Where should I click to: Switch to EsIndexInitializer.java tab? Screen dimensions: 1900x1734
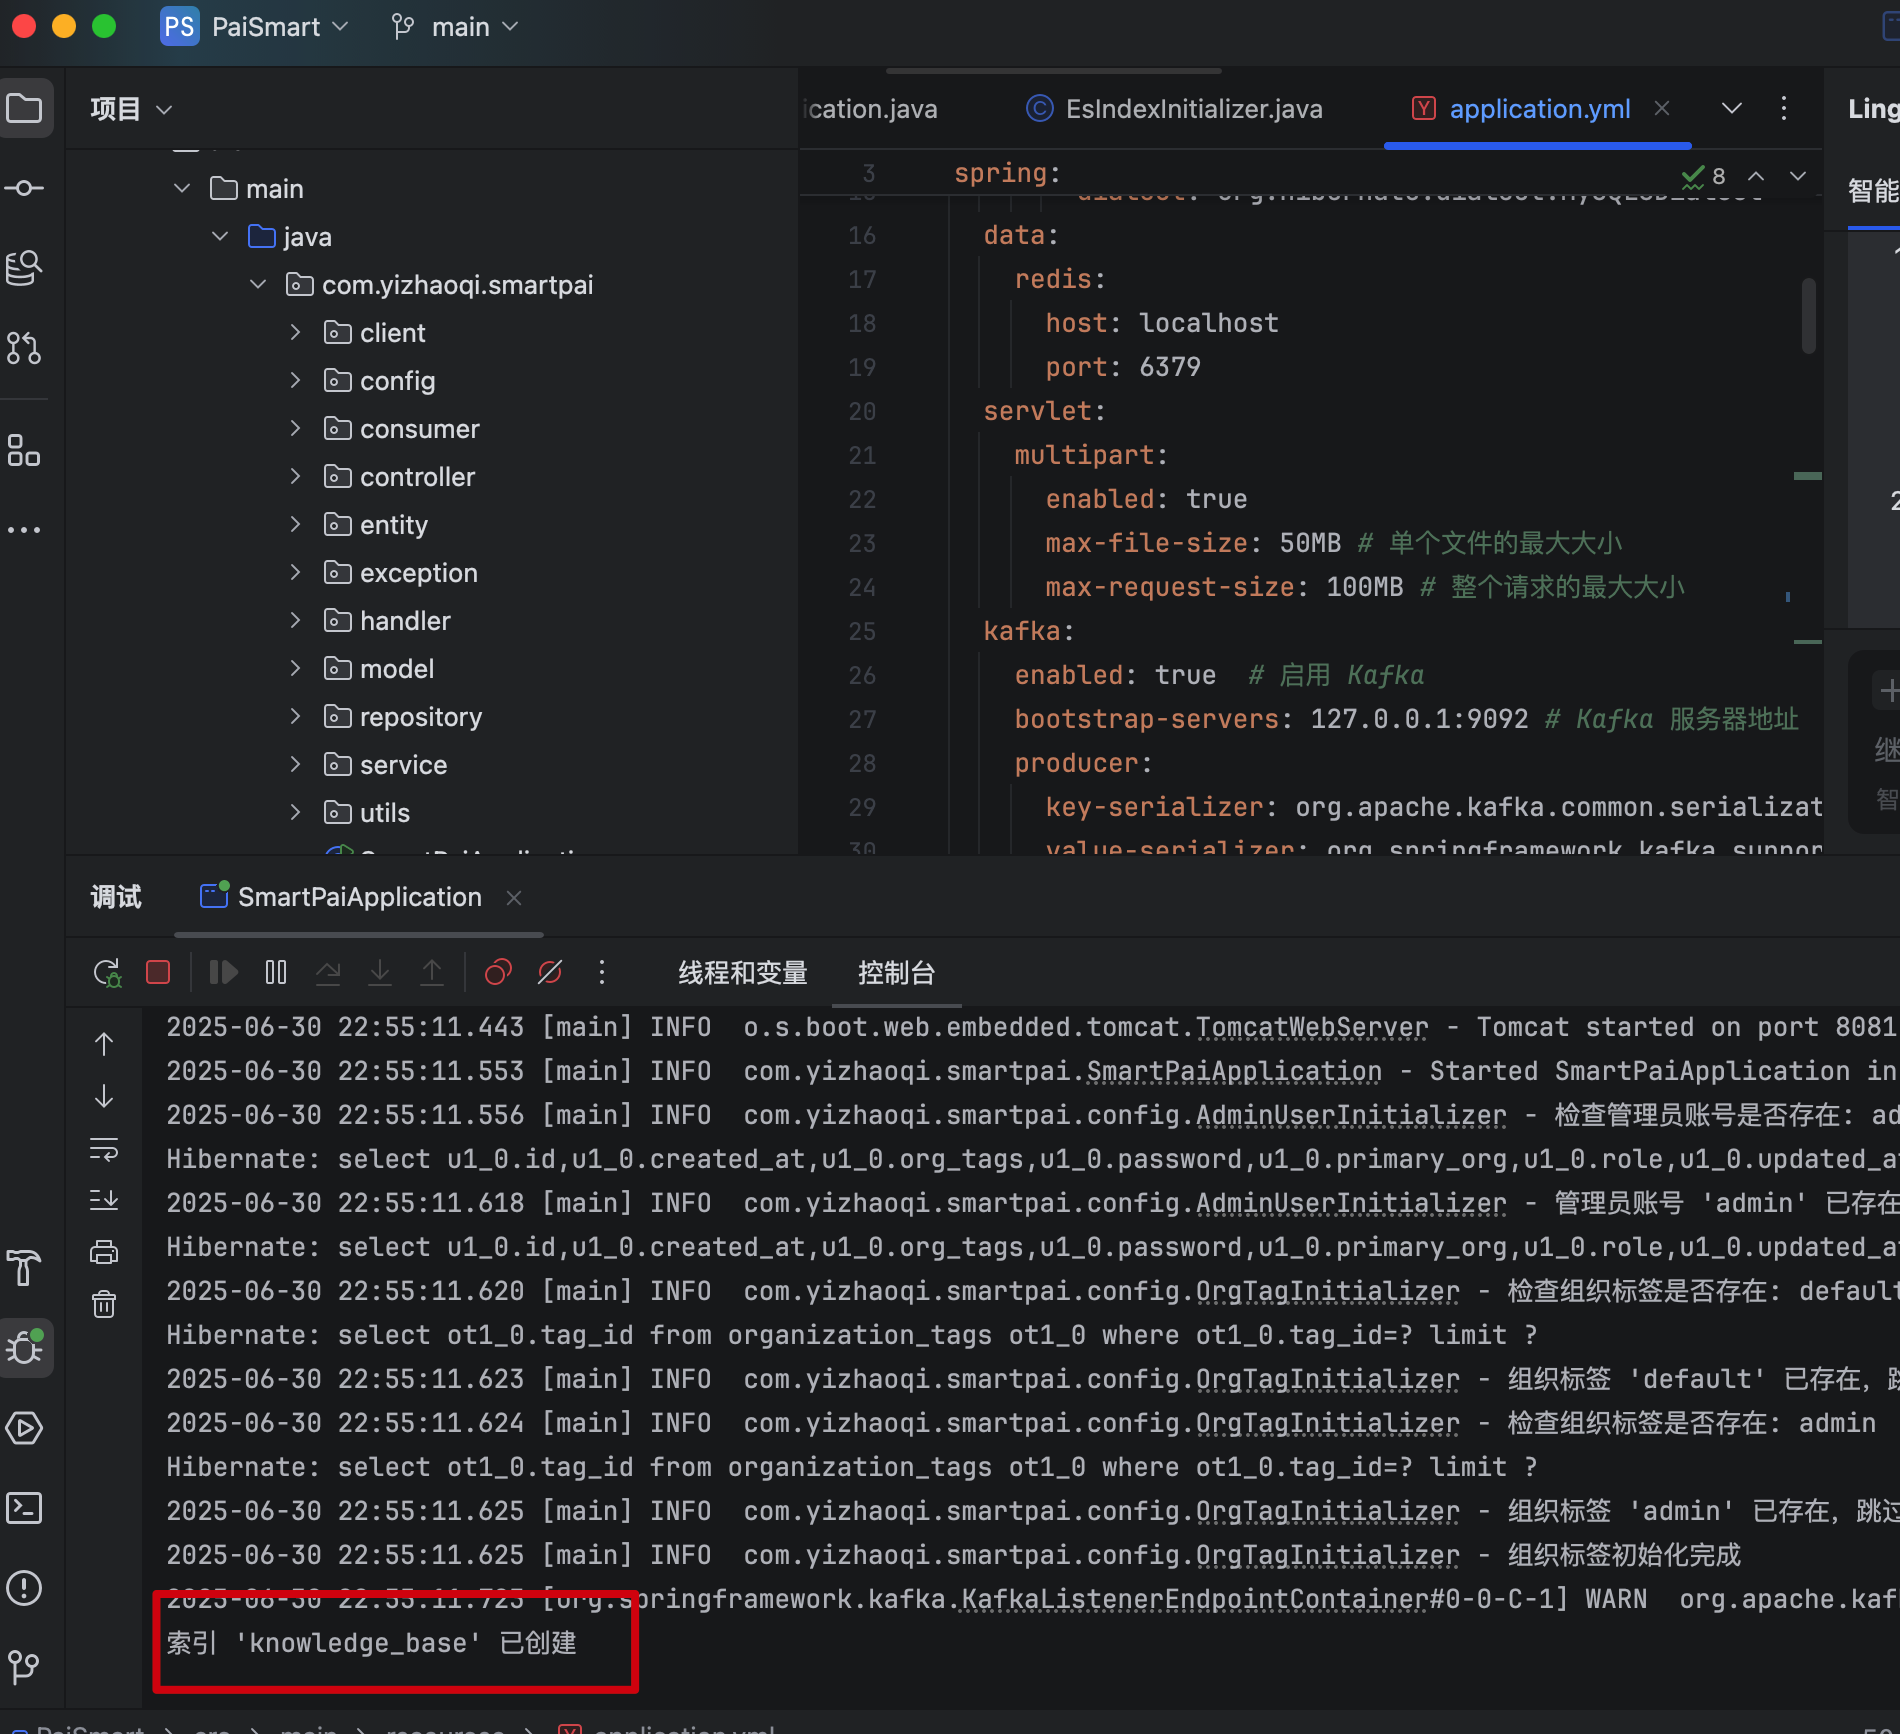coord(1193,109)
